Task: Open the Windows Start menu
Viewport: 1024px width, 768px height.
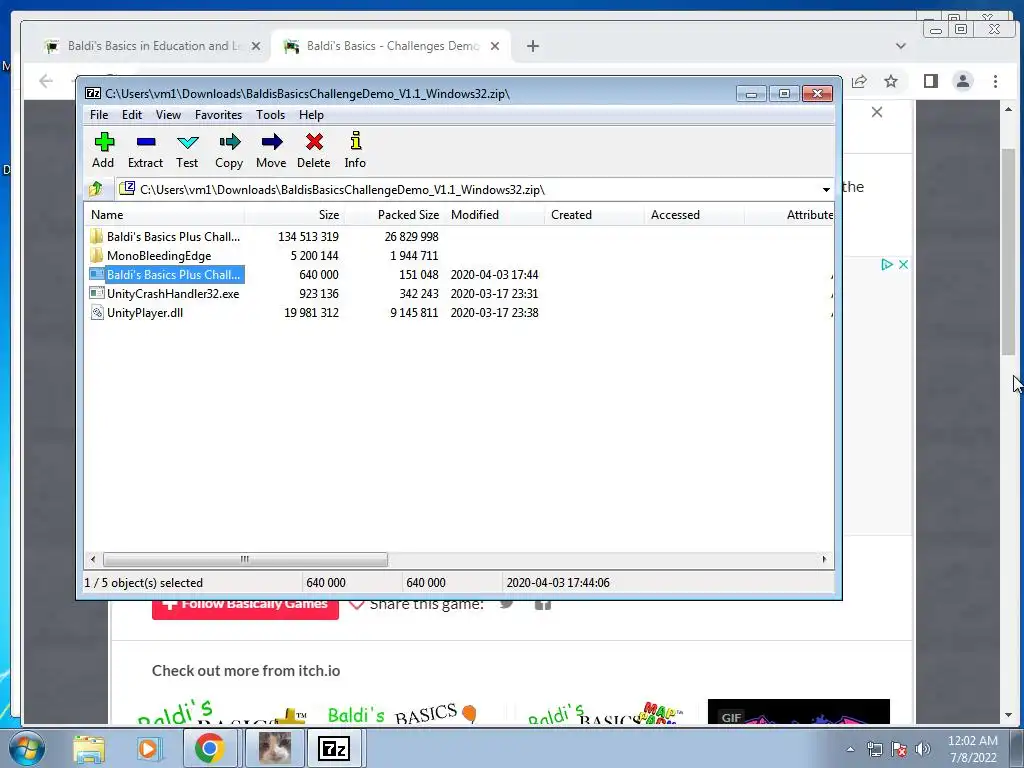Action: pos(26,748)
